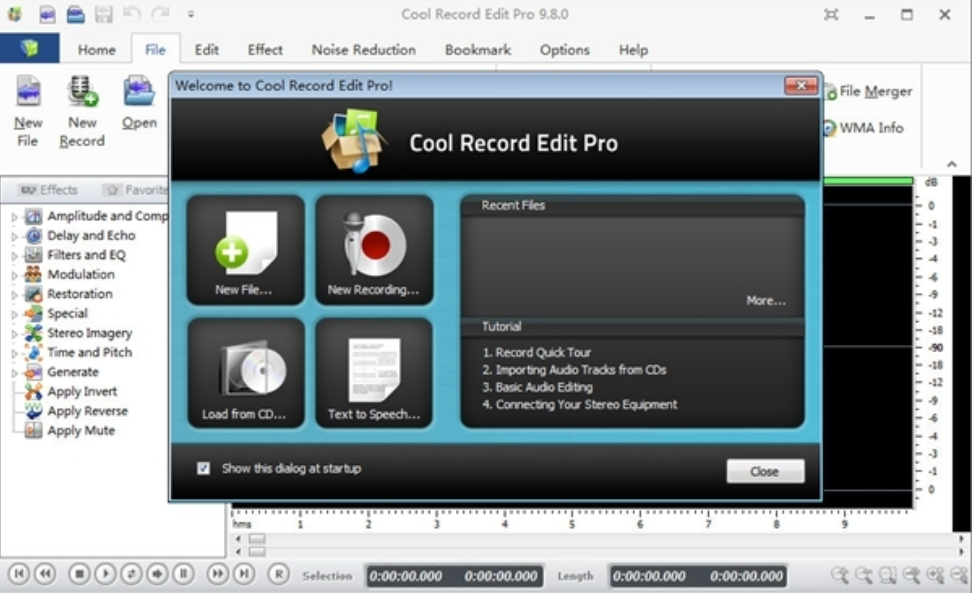The width and height of the screenshot is (974, 593).
Task: Click the New File waveform icon in quick access toolbar
Action: coord(47,14)
